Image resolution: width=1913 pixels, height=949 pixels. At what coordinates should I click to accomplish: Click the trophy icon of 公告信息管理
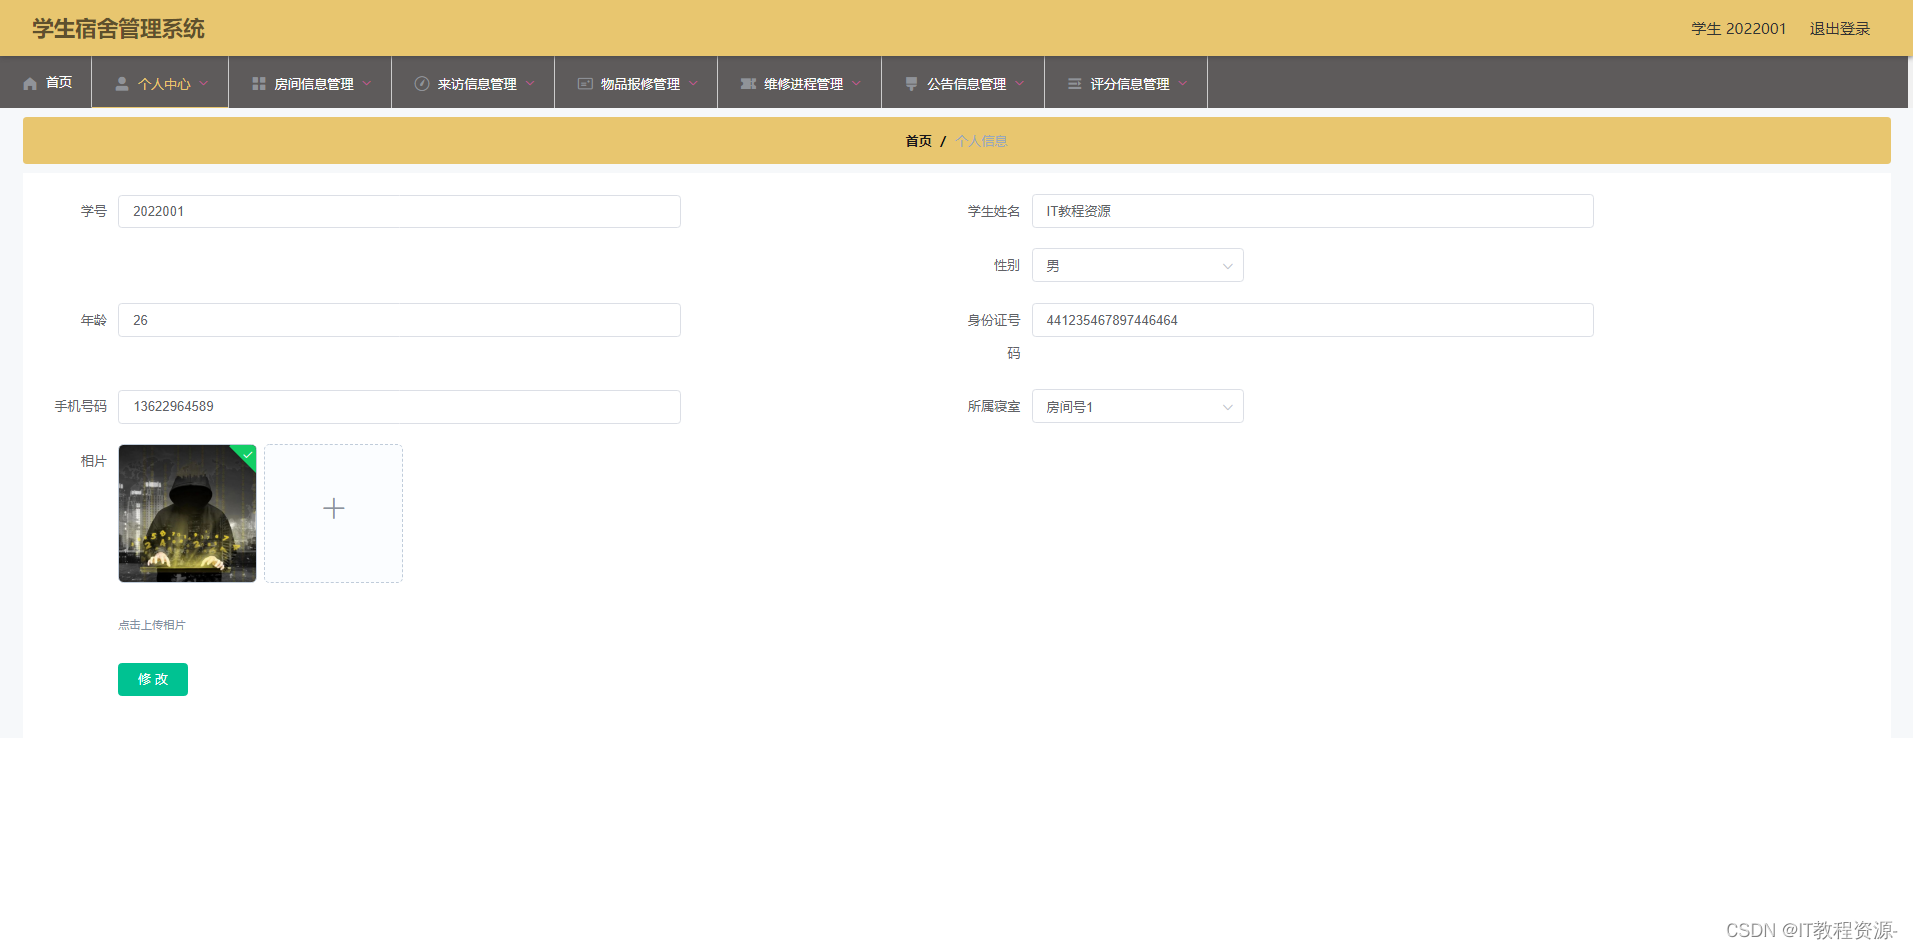[x=911, y=84]
